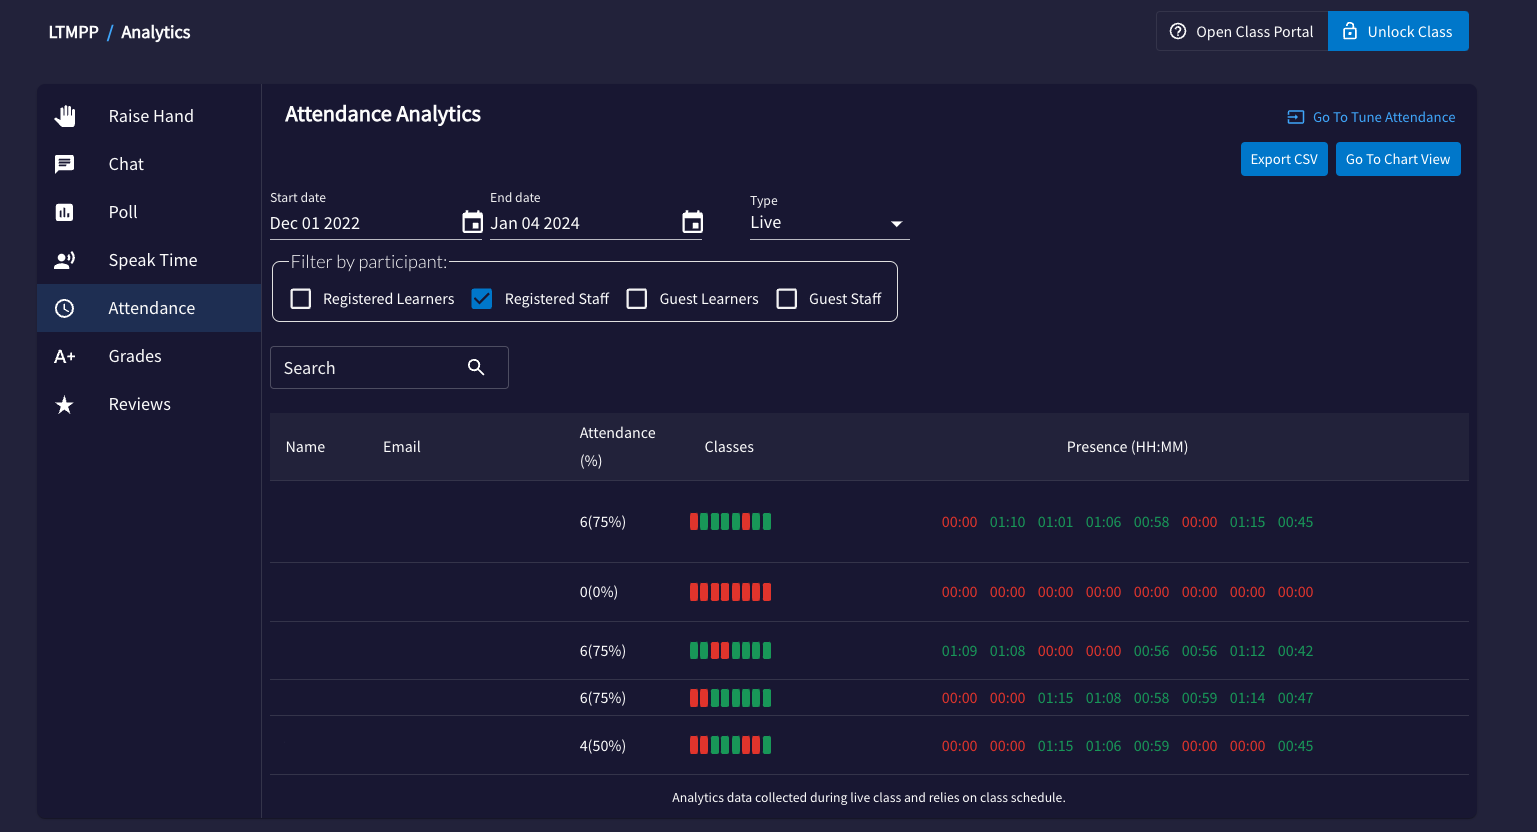Image resolution: width=1537 pixels, height=832 pixels.
Task: Open the Start date calendar picker icon
Action: click(472, 222)
